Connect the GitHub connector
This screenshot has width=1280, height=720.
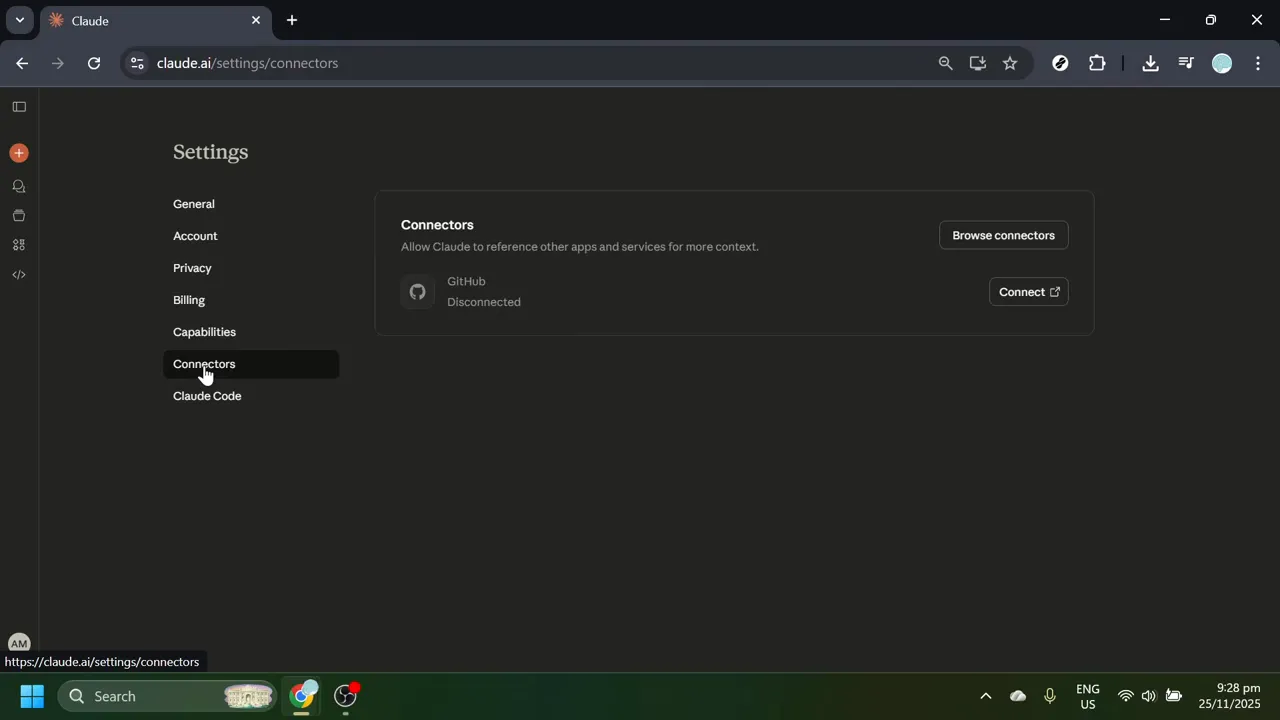click(1028, 292)
